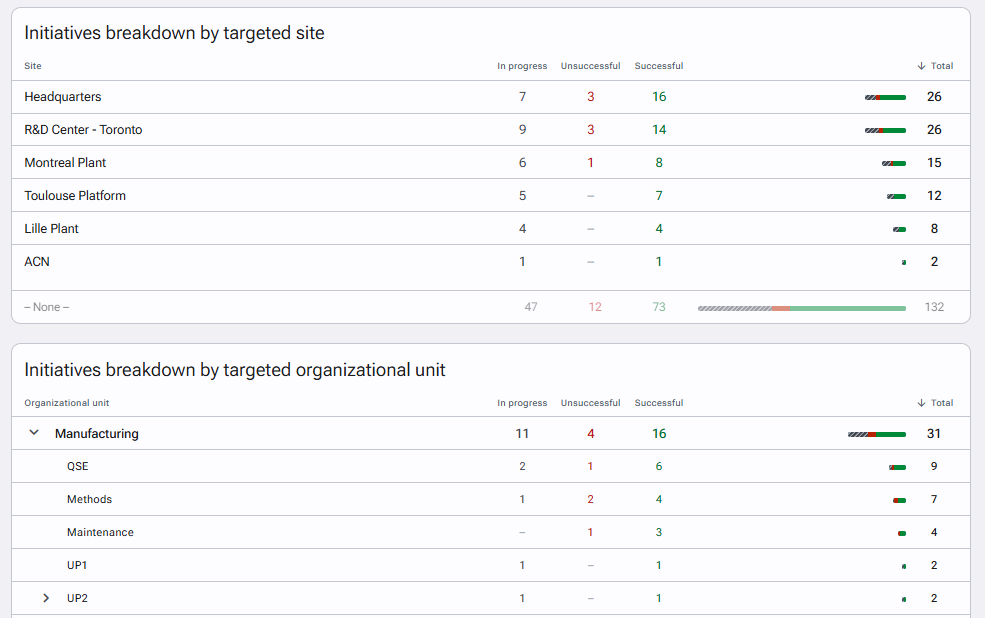
Task: Click Headquarters unsuccessful count 3
Action: point(590,97)
